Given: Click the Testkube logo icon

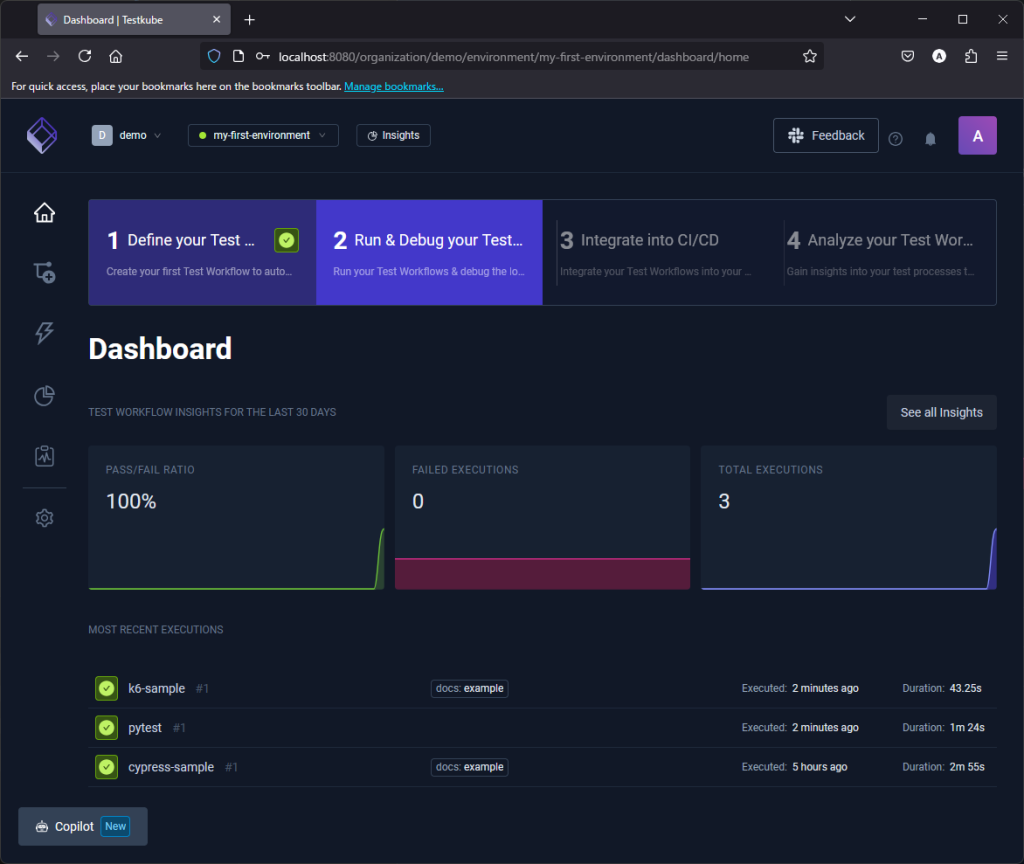Looking at the screenshot, I should (42, 135).
